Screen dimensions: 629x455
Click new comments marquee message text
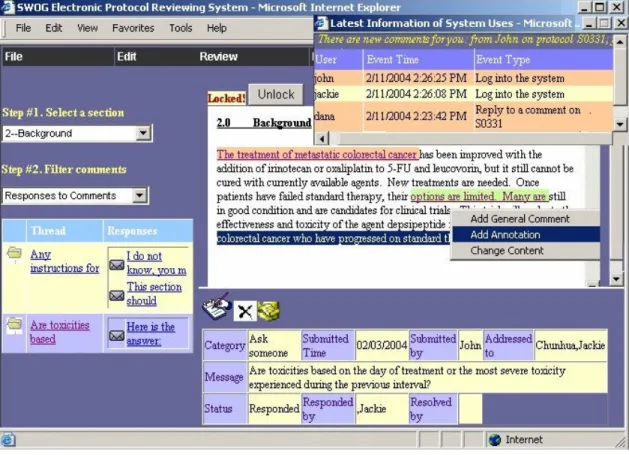pyautogui.click(x=465, y=39)
